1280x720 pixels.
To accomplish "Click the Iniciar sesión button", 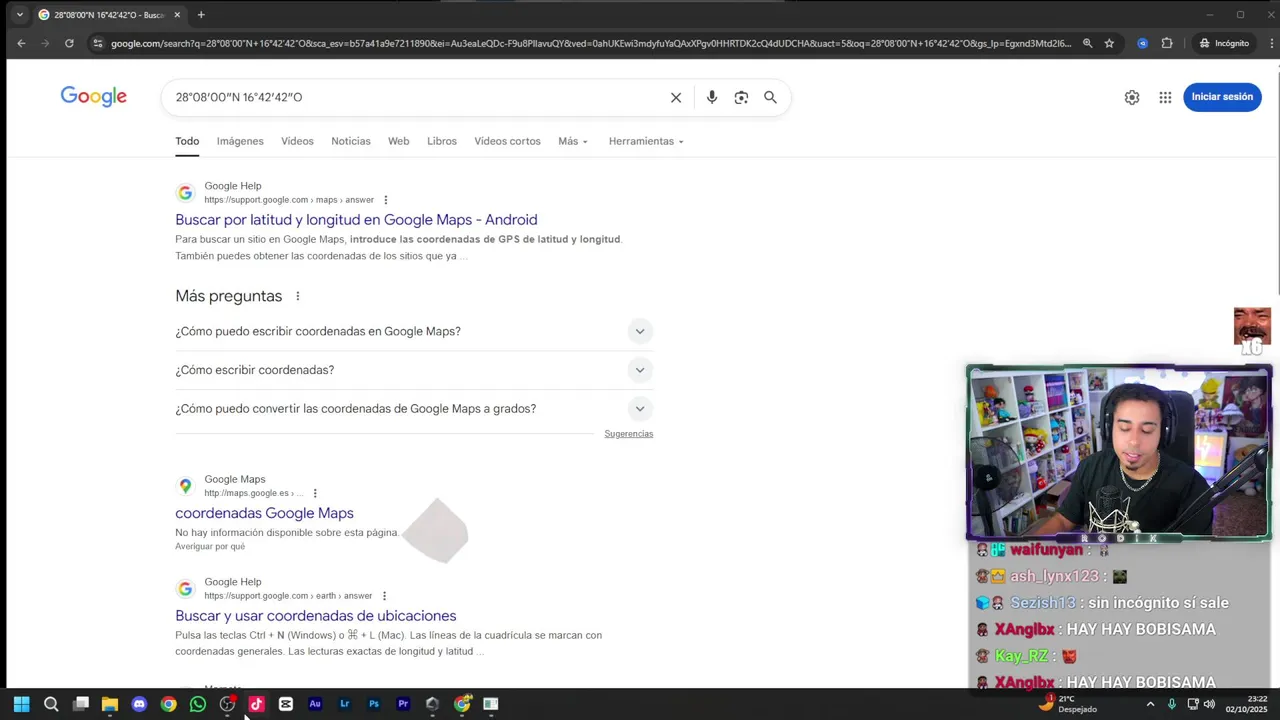I will tap(1222, 97).
